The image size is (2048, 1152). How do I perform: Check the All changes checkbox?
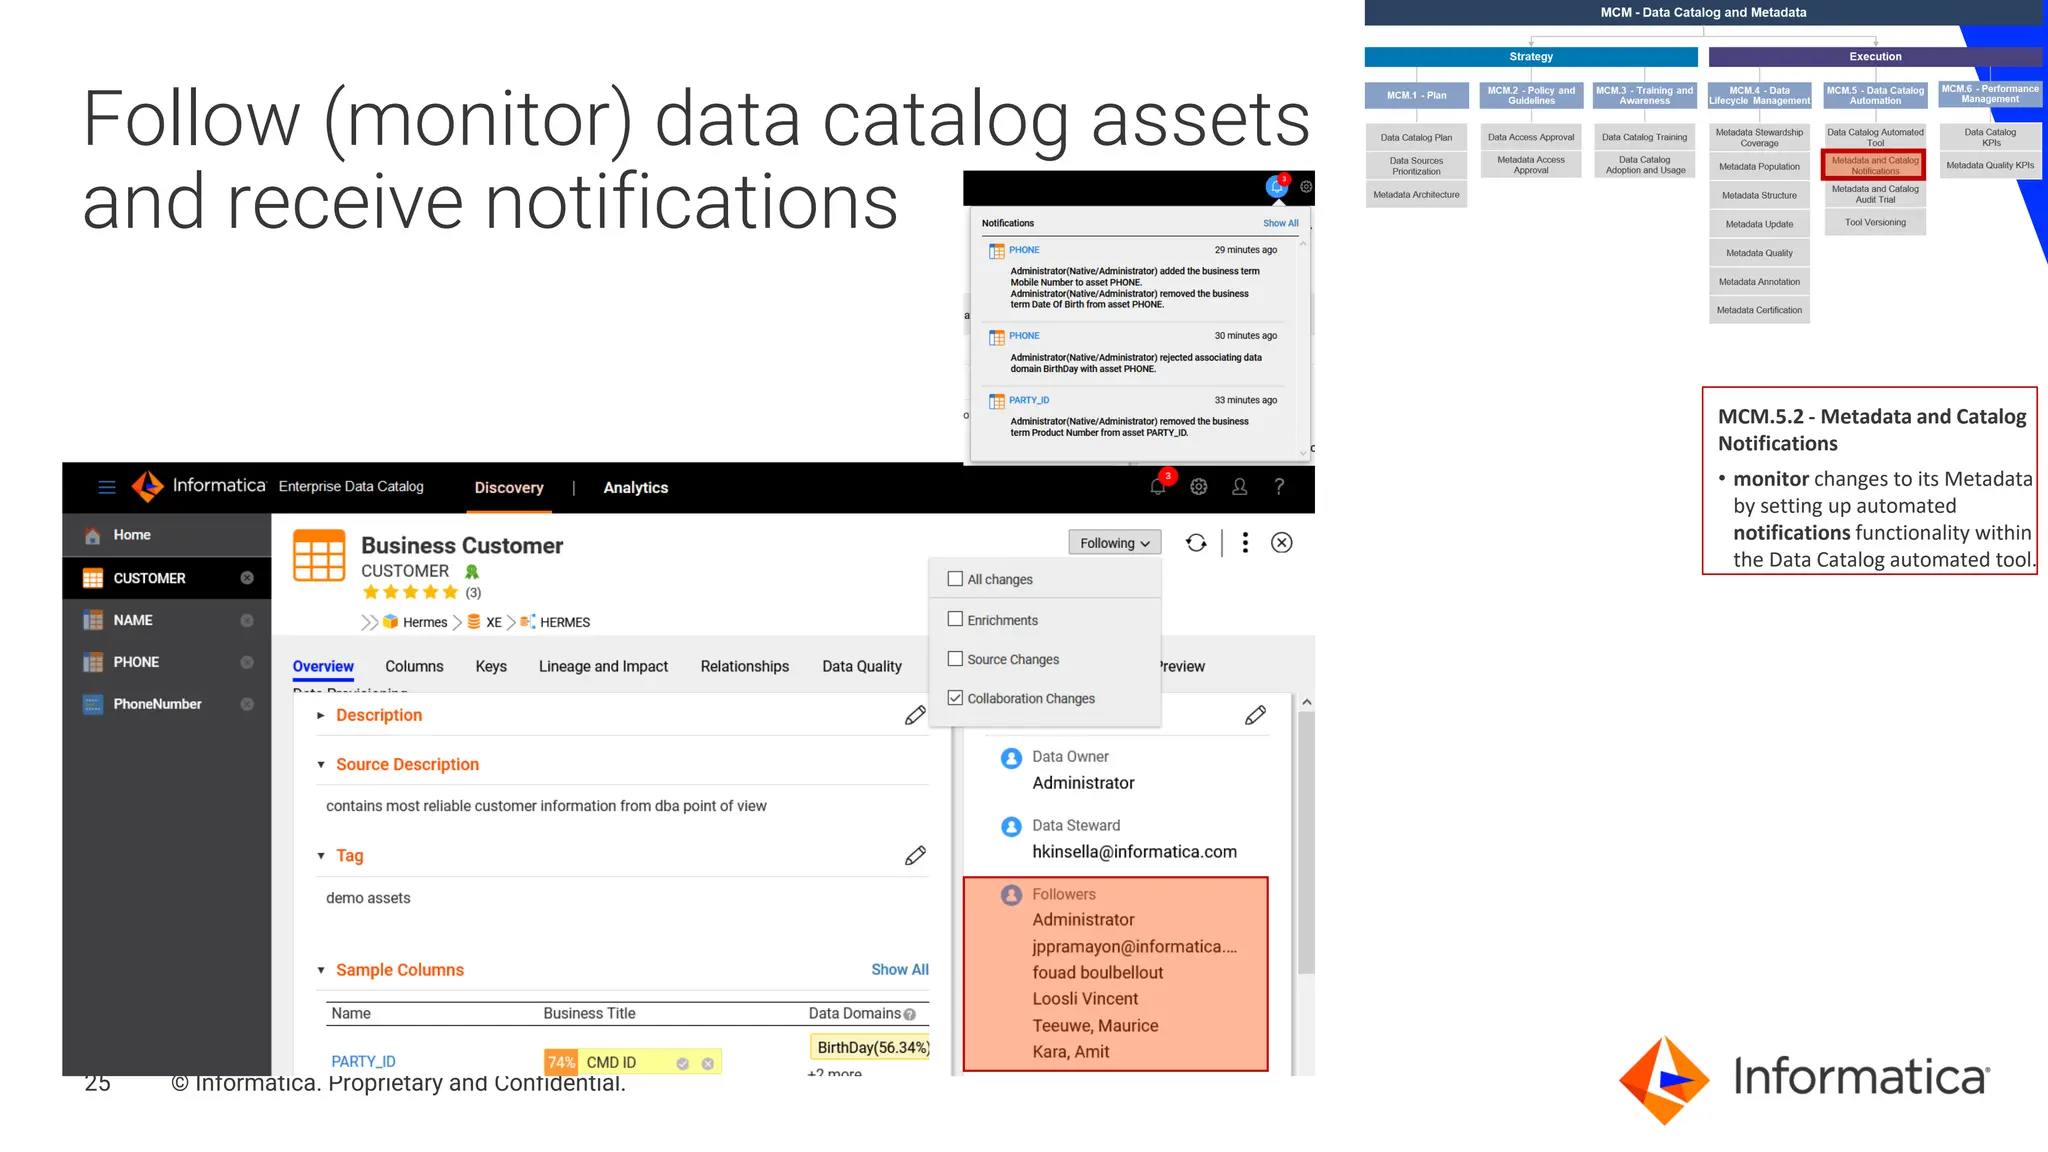click(x=955, y=579)
